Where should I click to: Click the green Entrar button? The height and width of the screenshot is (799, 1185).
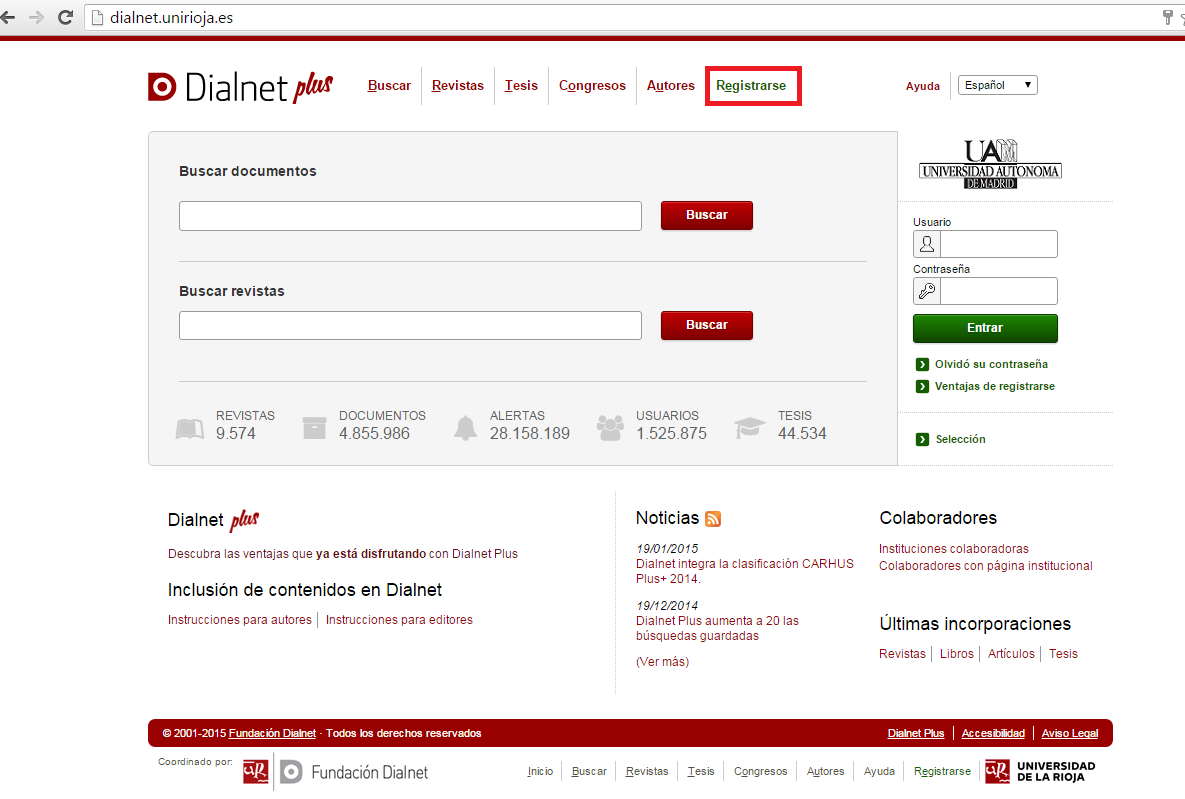point(985,328)
